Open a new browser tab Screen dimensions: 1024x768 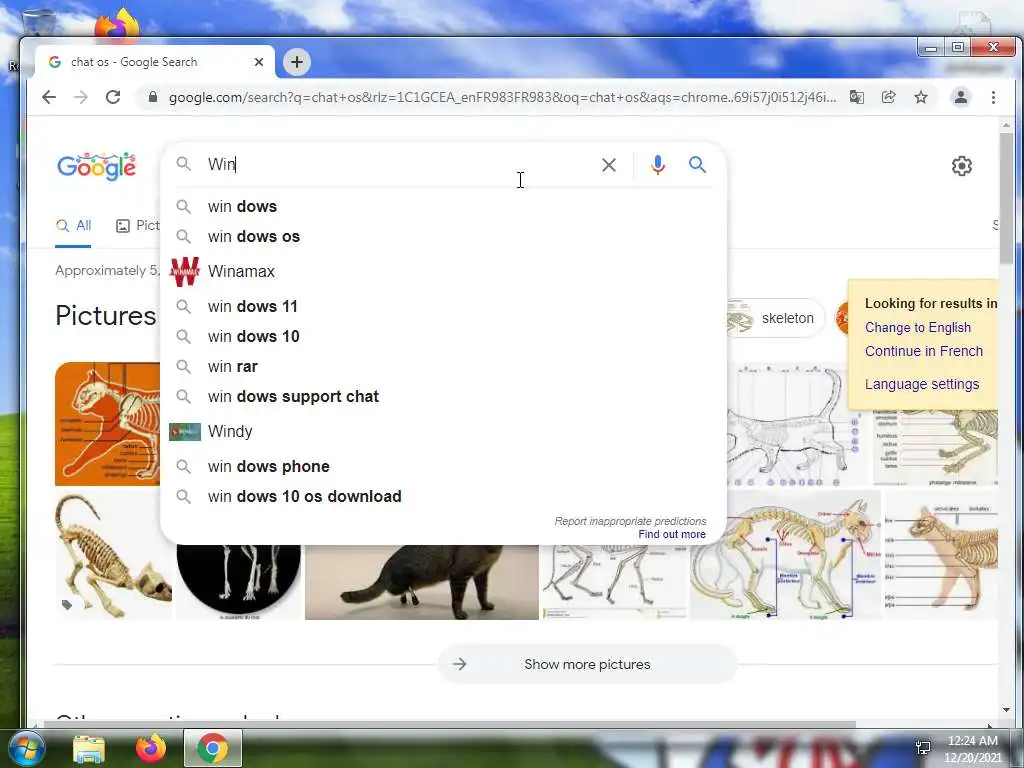click(x=296, y=62)
